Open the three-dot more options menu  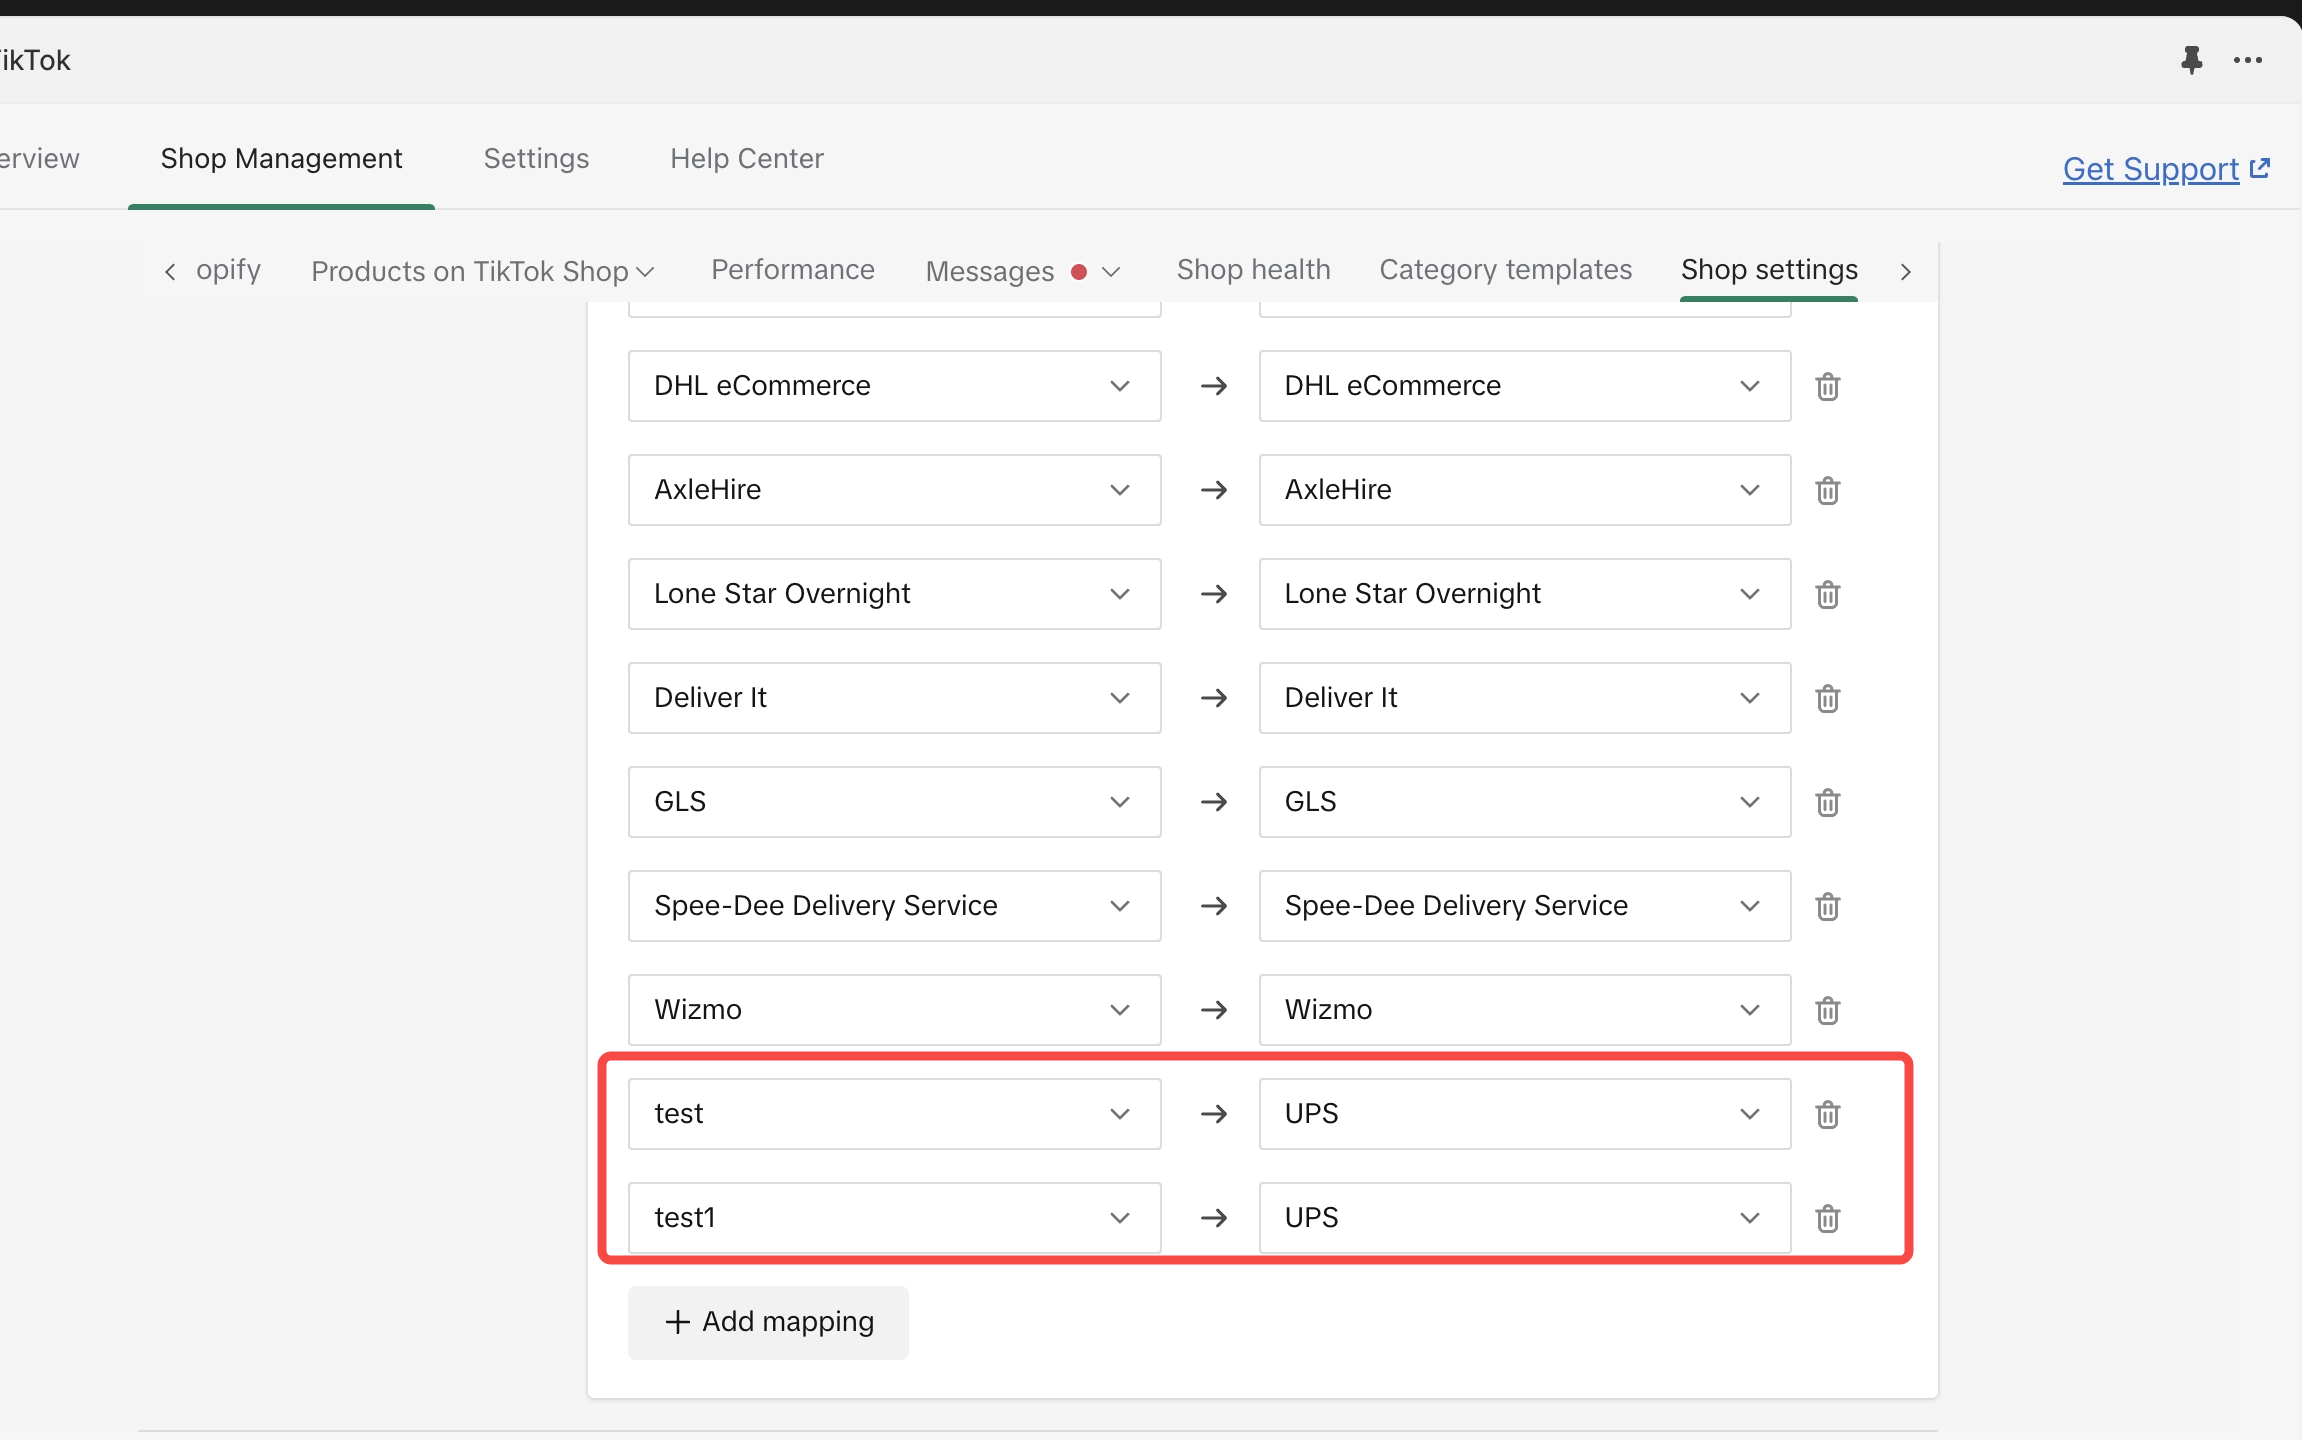tap(2247, 60)
